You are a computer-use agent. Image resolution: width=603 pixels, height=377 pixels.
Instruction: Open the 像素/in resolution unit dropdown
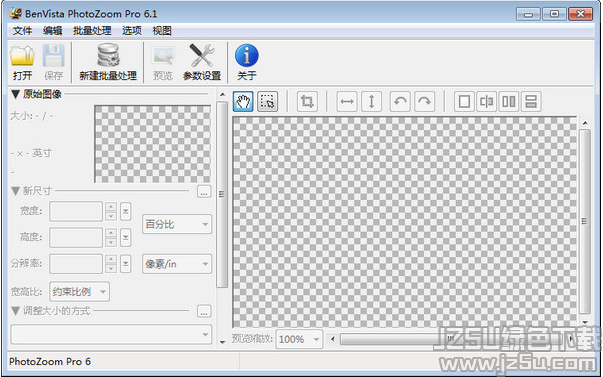point(177,264)
